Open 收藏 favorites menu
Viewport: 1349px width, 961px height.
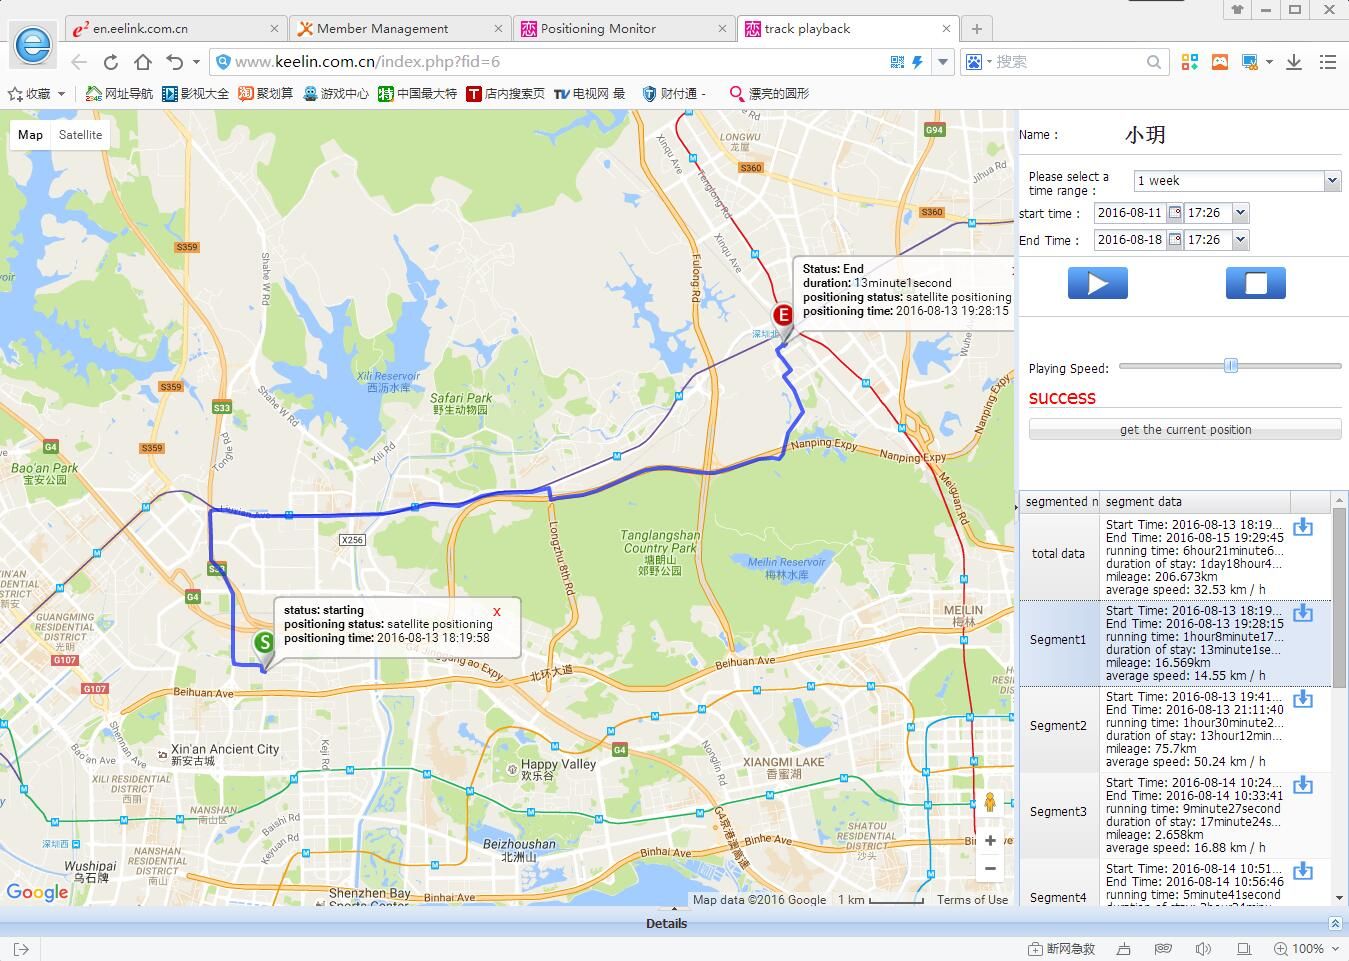pyautogui.click(x=36, y=94)
